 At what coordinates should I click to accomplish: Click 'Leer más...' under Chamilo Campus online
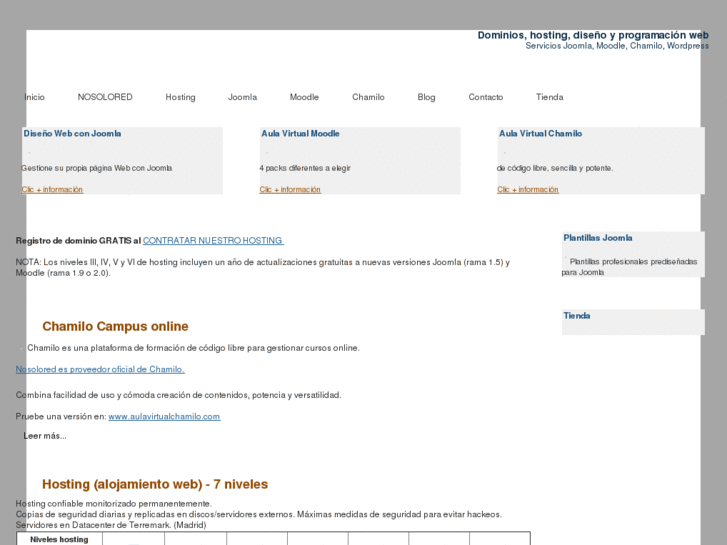click(x=45, y=436)
